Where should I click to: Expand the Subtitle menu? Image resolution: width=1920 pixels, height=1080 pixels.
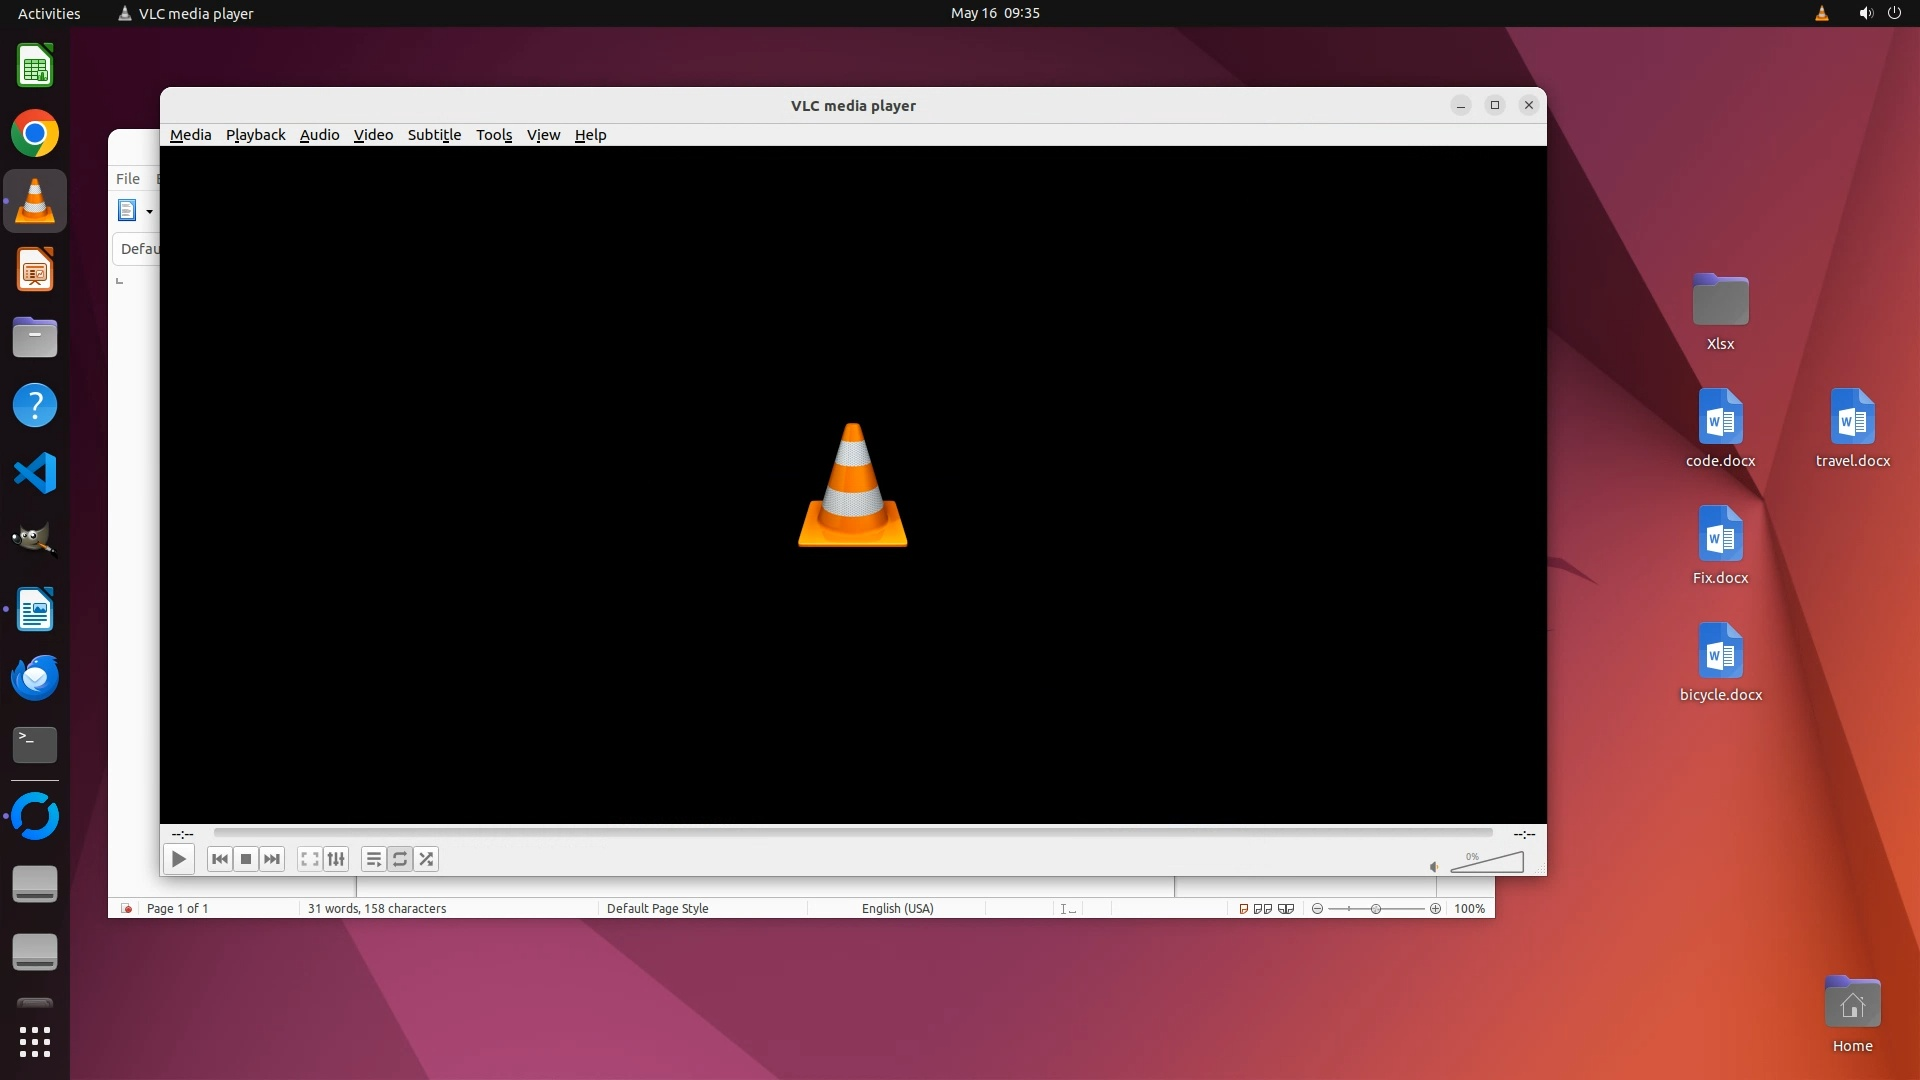point(434,135)
